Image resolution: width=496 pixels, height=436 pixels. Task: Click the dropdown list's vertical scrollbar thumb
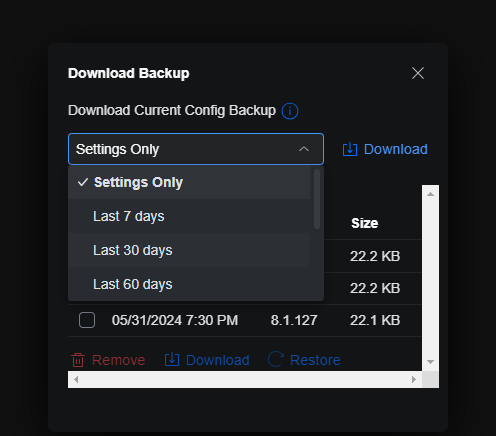[x=317, y=199]
